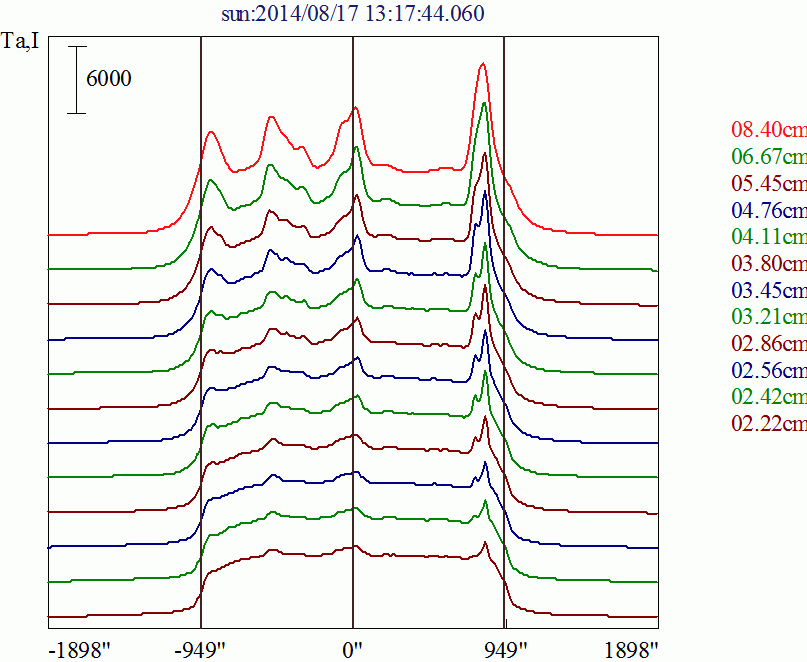Image resolution: width=807 pixels, height=662 pixels.
Task: Click the sun date-time plot title
Action: [354, 14]
